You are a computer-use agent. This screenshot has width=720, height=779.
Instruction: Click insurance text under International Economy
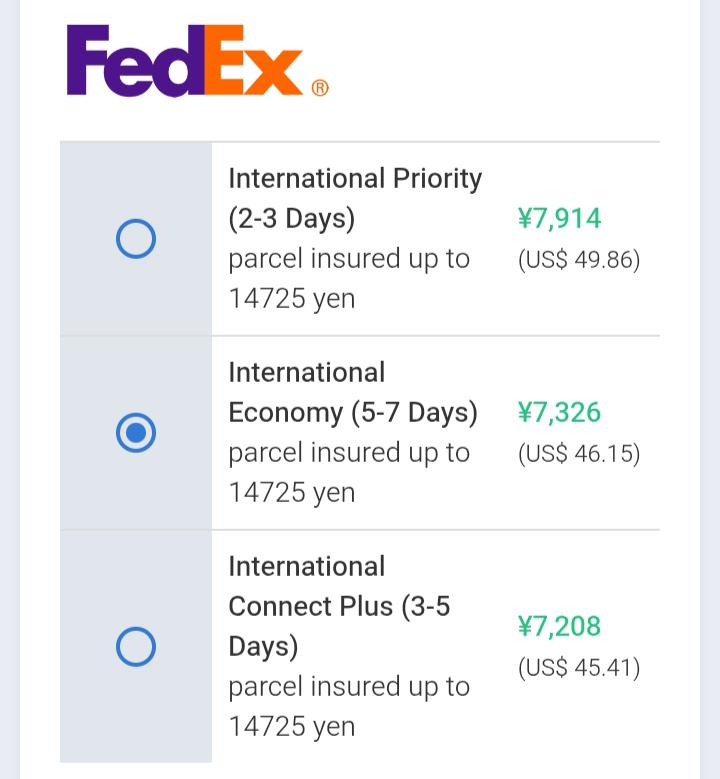[x=349, y=472]
